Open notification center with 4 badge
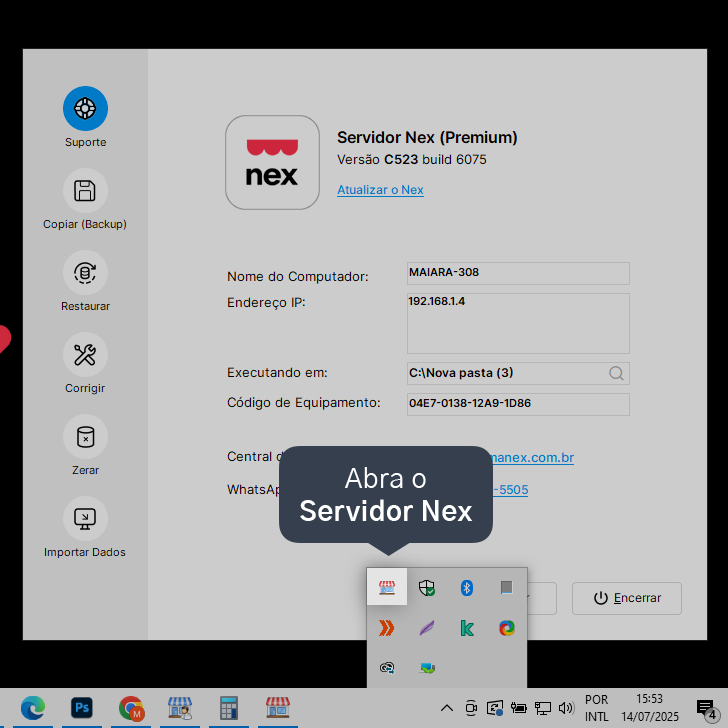 click(x=708, y=709)
